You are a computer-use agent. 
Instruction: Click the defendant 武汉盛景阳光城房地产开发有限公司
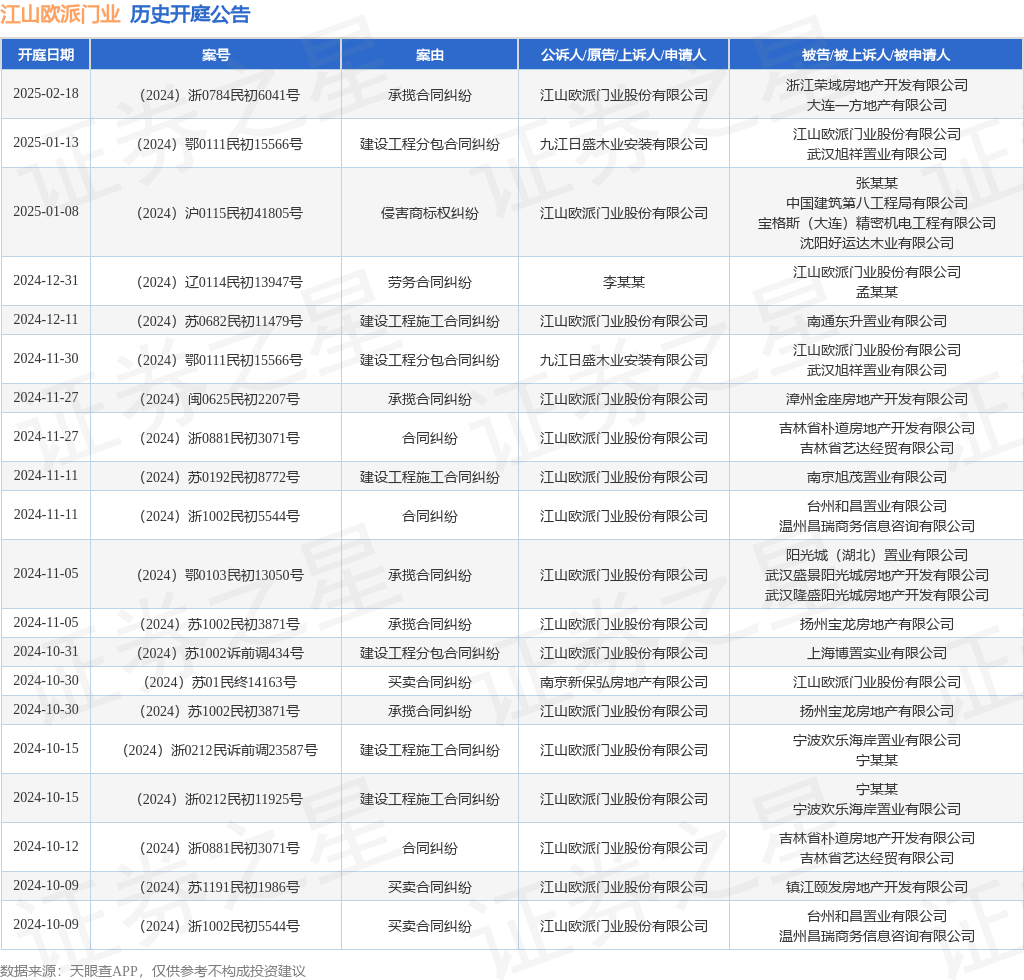(x=876, y=575)
